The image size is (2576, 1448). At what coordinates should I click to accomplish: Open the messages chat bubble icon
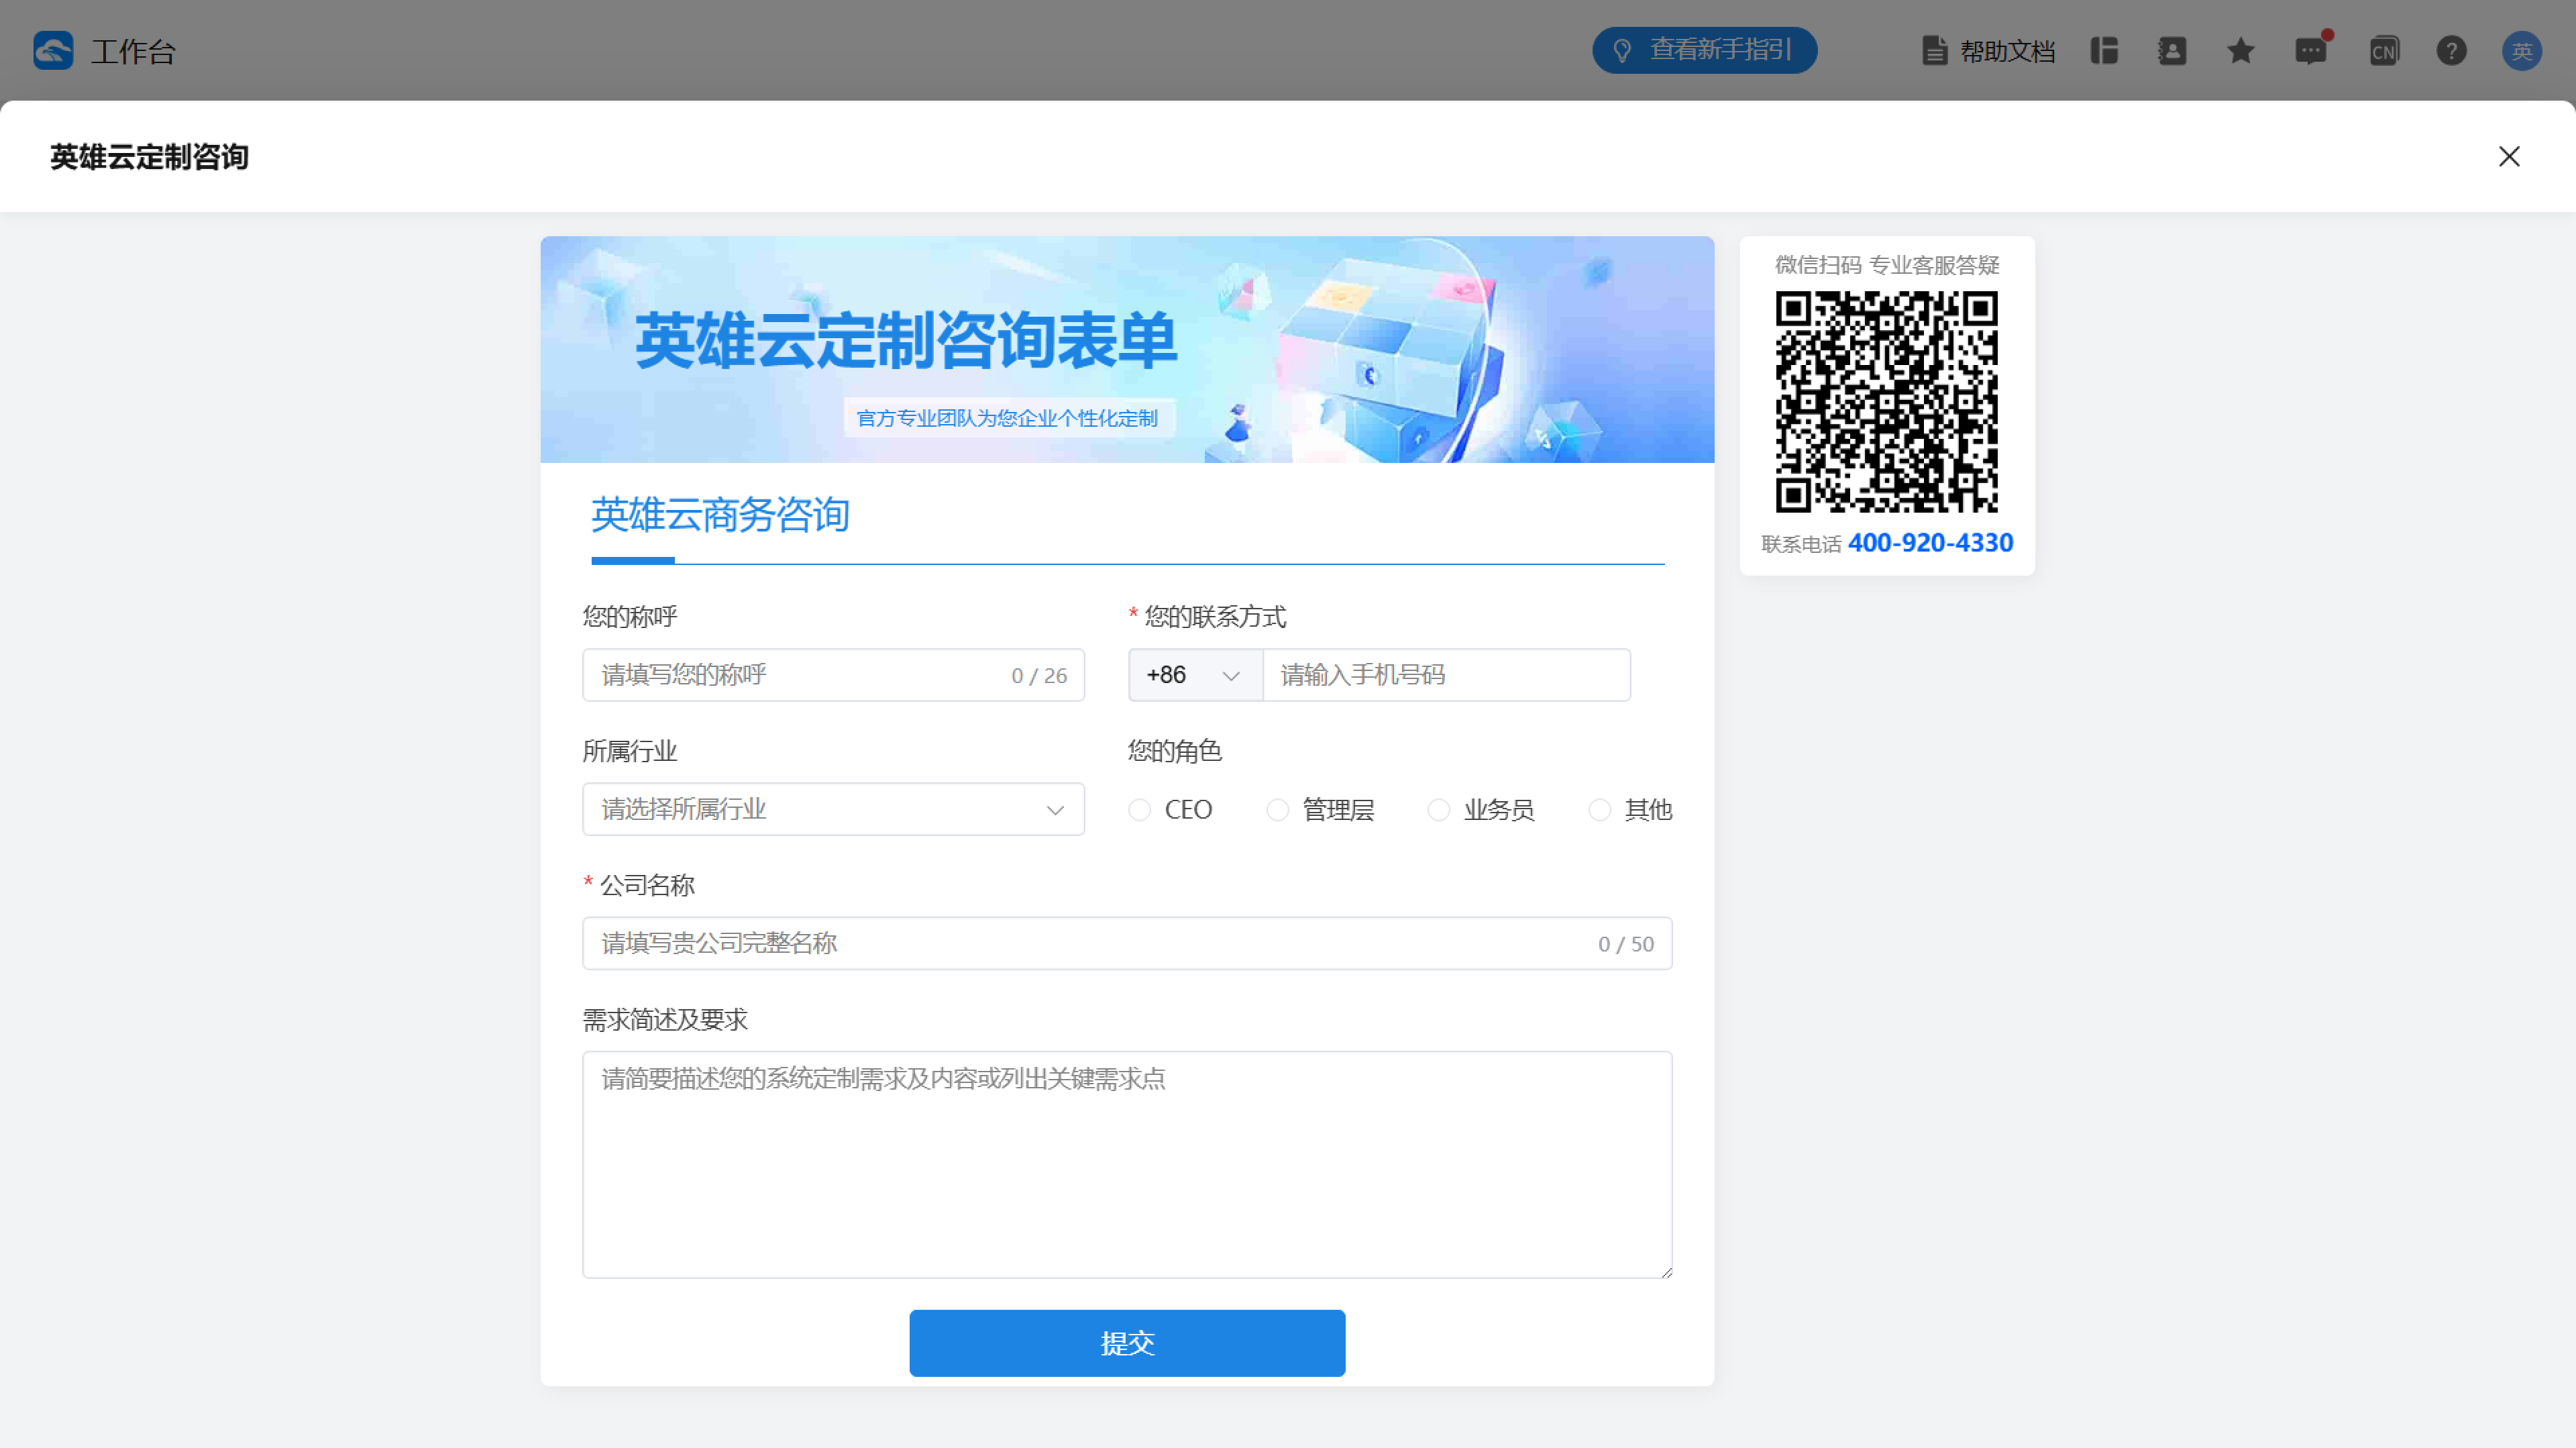(x=2310, y=50)
